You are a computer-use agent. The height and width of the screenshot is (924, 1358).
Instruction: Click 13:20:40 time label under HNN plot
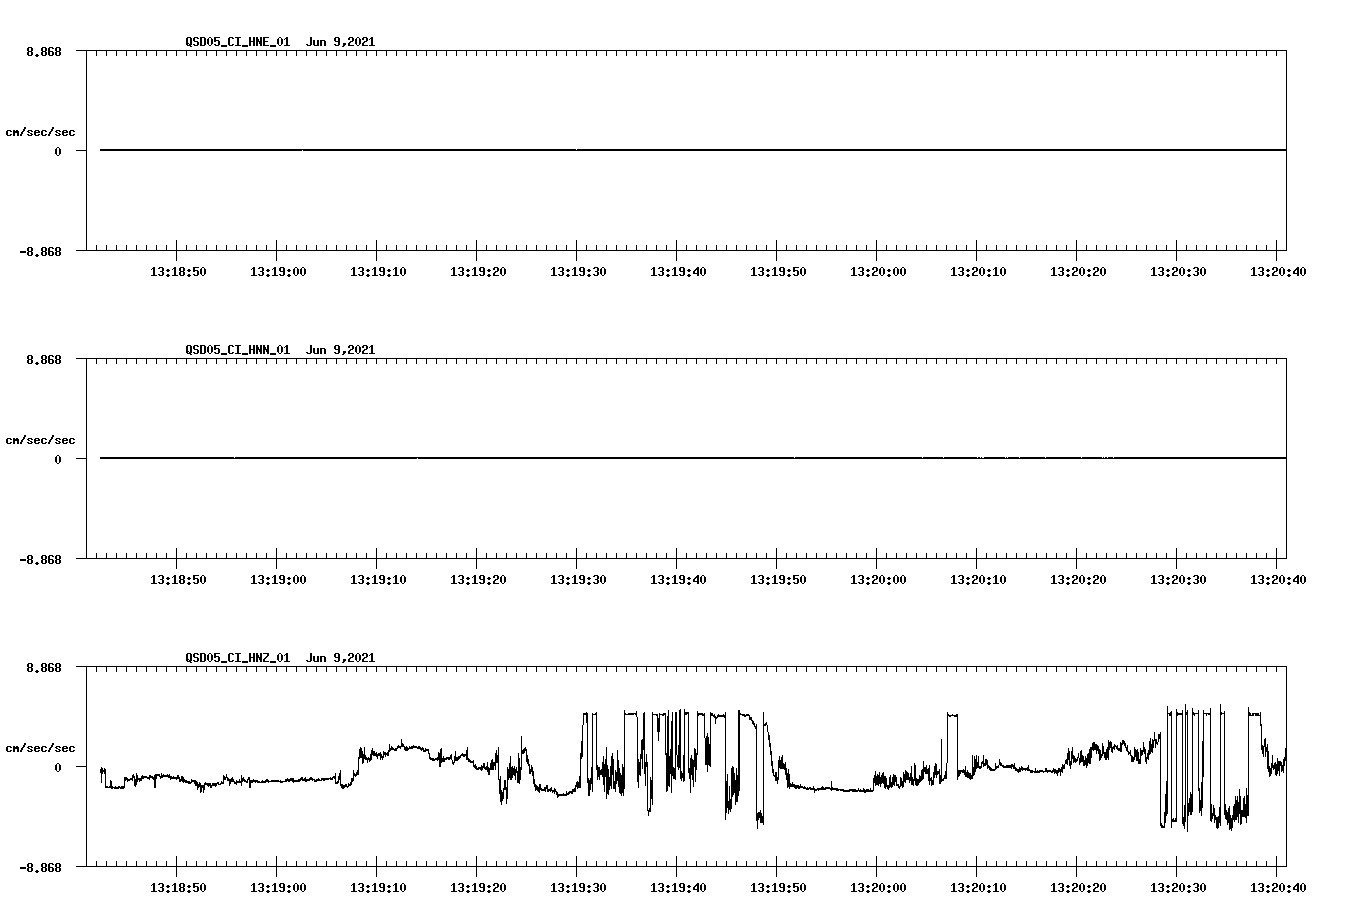pyautogui.click(x=1278, y=579)
